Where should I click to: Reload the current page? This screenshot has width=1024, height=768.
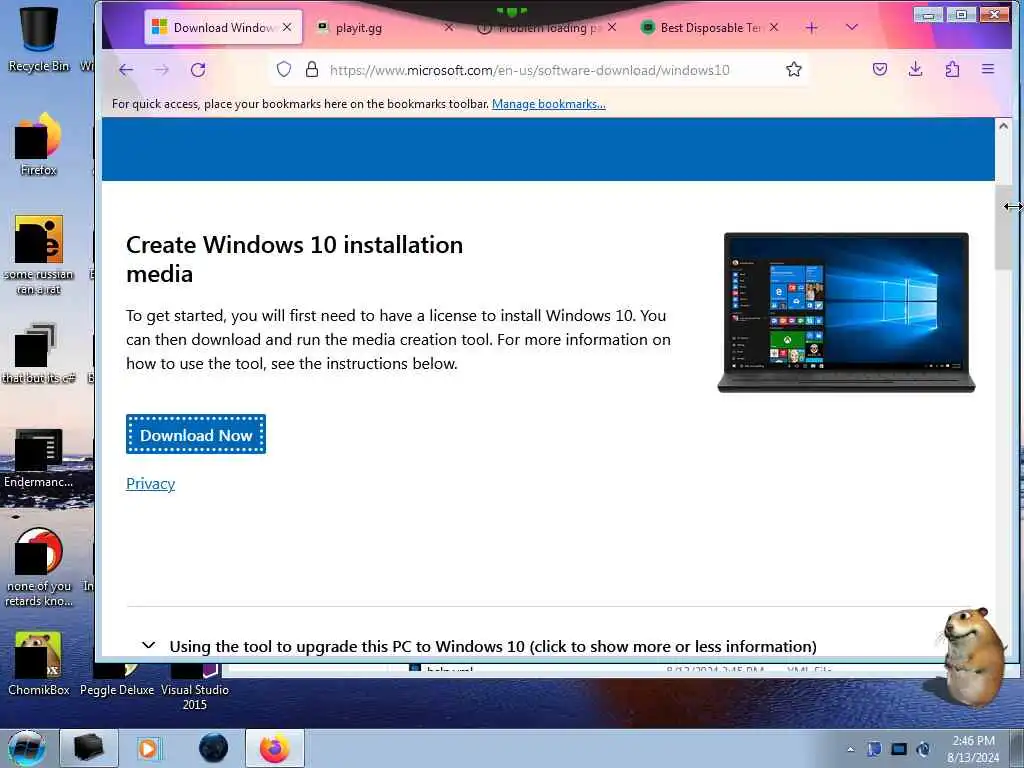coord(198,70)
